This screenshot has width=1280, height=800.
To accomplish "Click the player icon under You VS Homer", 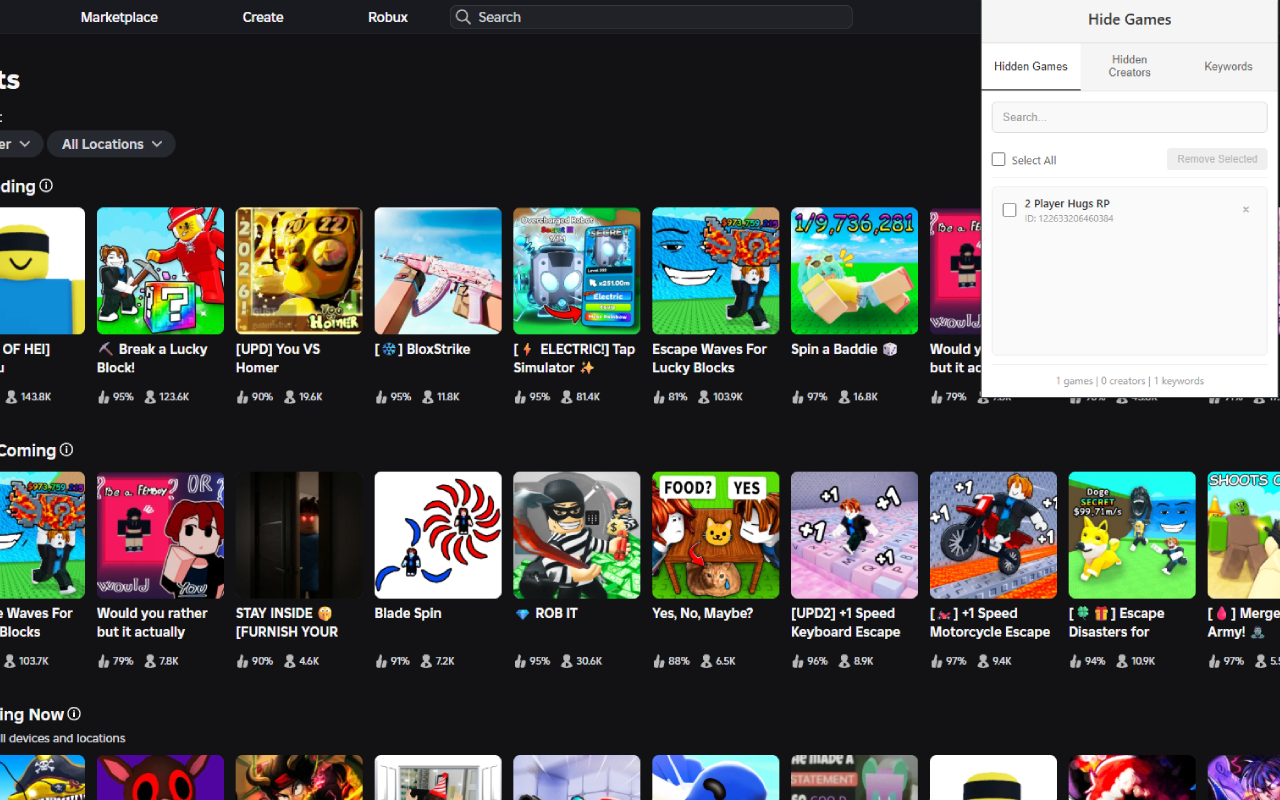I will click(289, 397).
